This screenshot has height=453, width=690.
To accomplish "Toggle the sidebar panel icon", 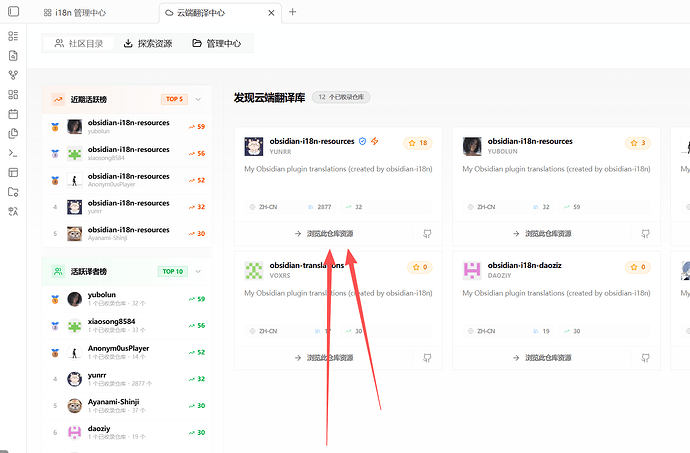I will tap(14, 11).
